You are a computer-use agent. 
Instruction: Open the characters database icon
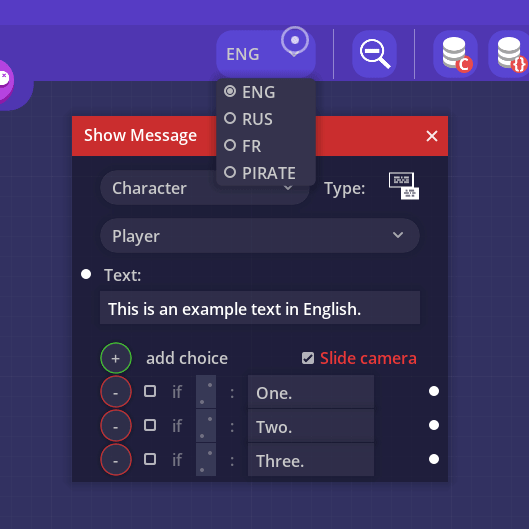tap(455, 54)
